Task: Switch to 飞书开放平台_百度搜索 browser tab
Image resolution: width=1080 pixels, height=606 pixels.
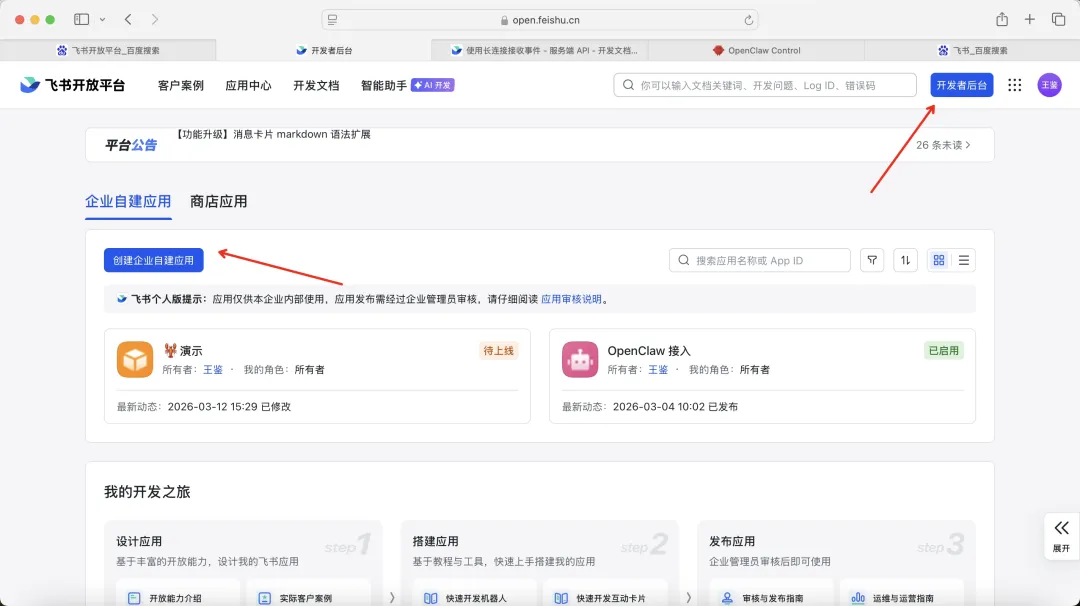Action: click(x=108, y=50)
